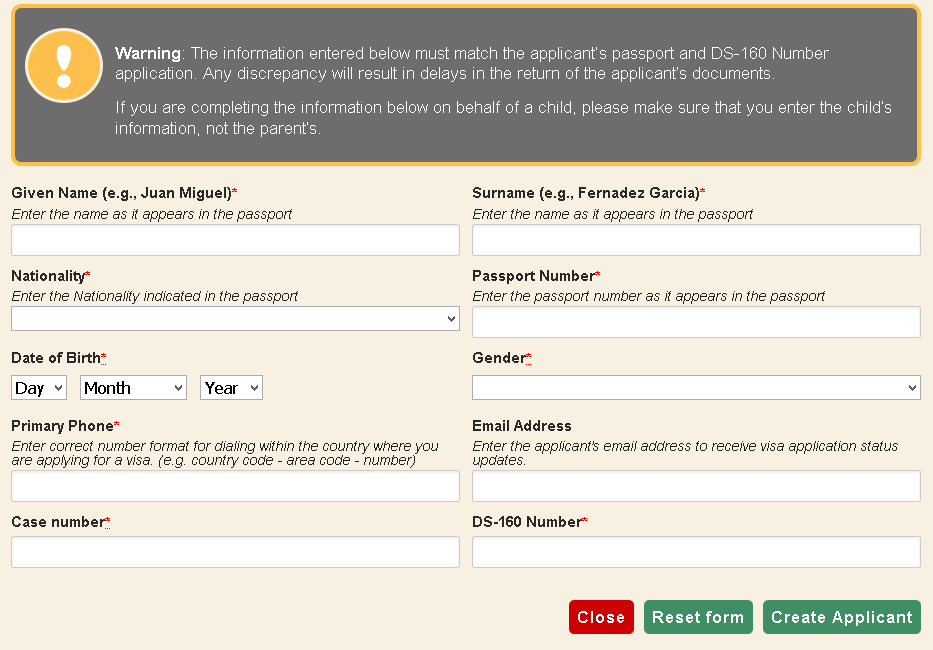Expand the Day of birth dropdown

point(39,388)
